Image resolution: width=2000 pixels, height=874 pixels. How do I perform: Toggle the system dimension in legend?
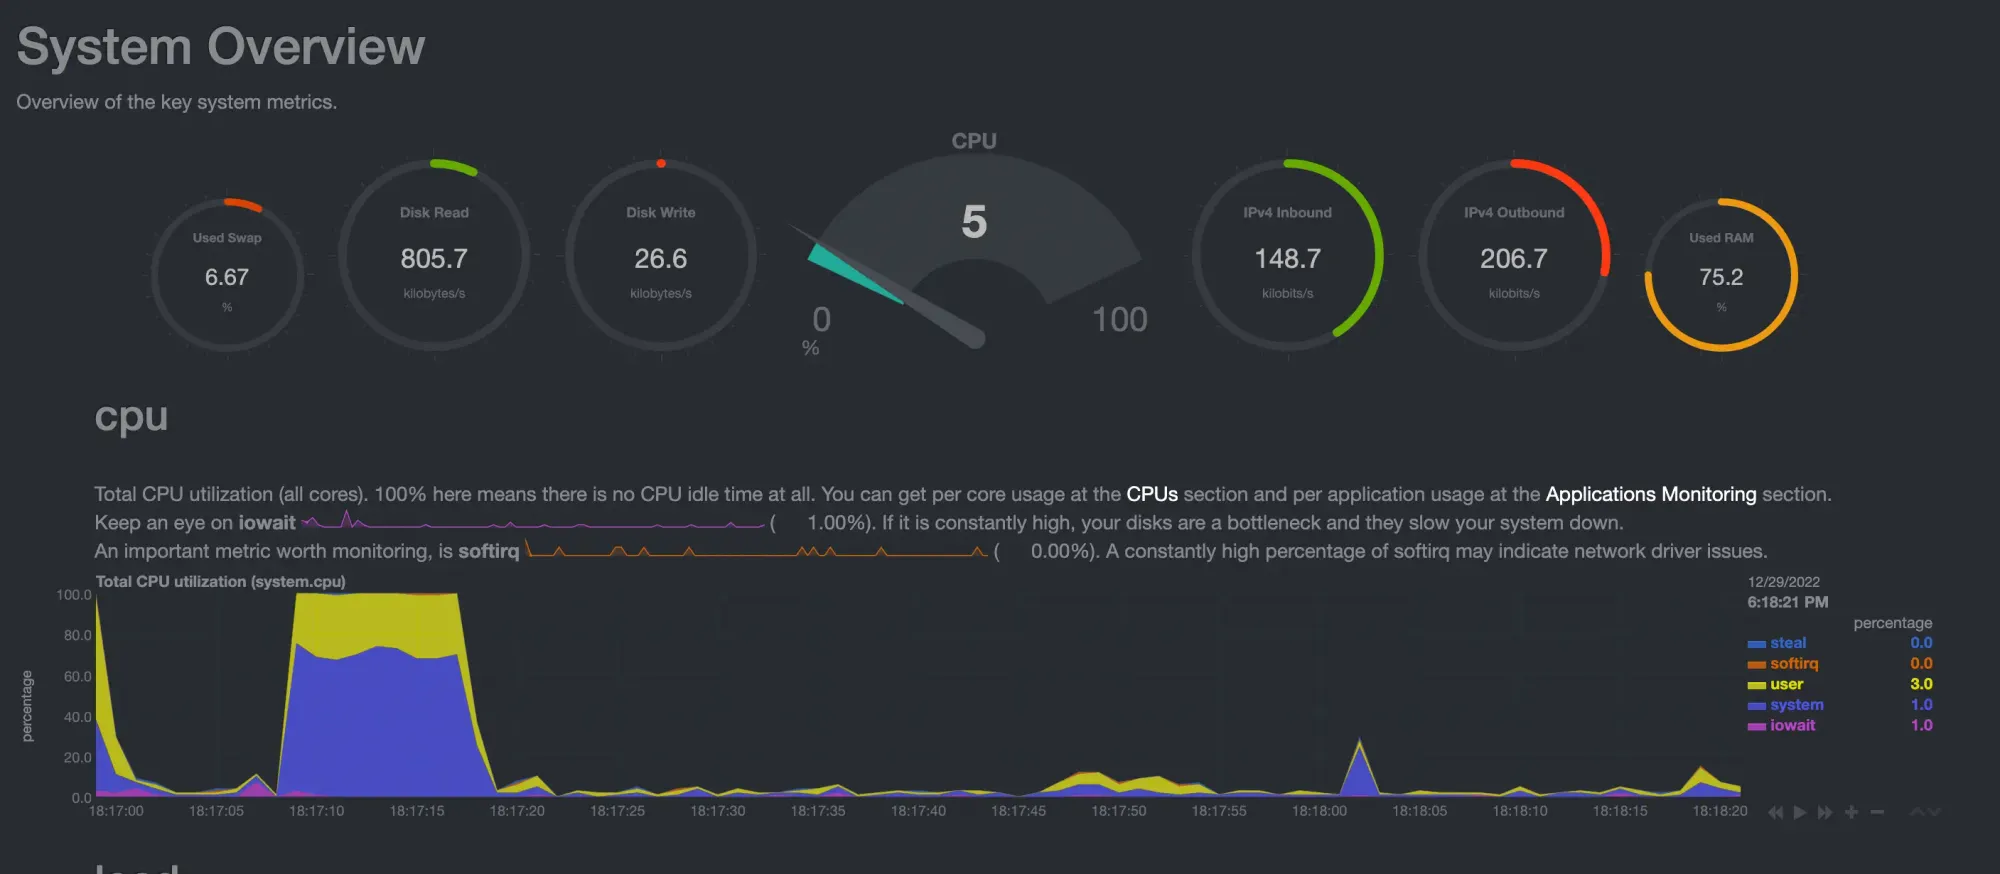click(1796, 705)
